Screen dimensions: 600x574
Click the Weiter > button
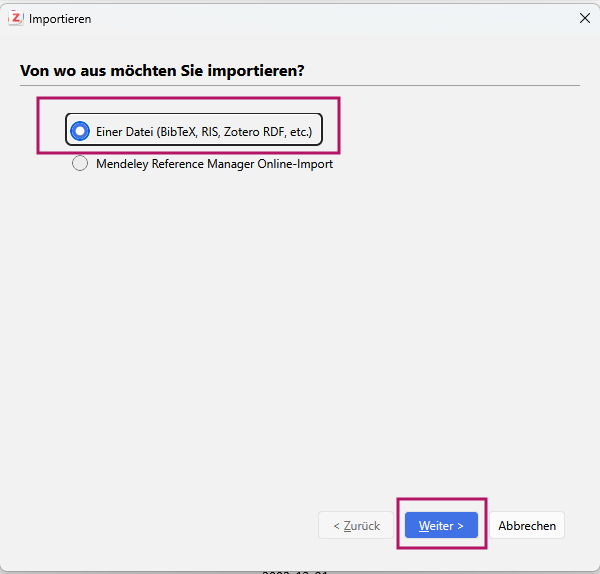pyautogui.click(x=441, y=525)
